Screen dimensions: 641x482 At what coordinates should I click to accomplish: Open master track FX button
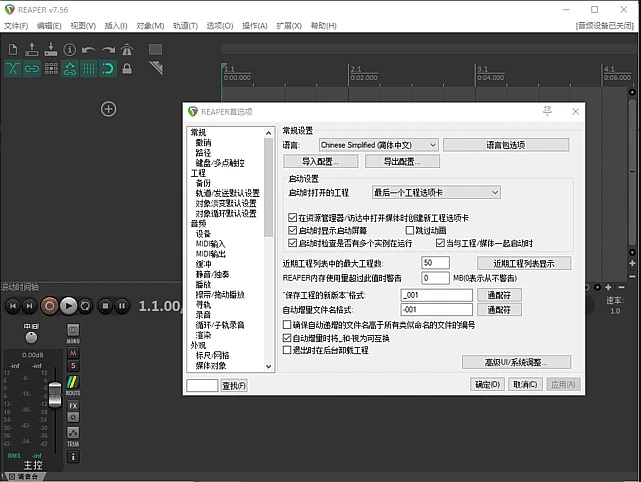click(x=73, y=406)
